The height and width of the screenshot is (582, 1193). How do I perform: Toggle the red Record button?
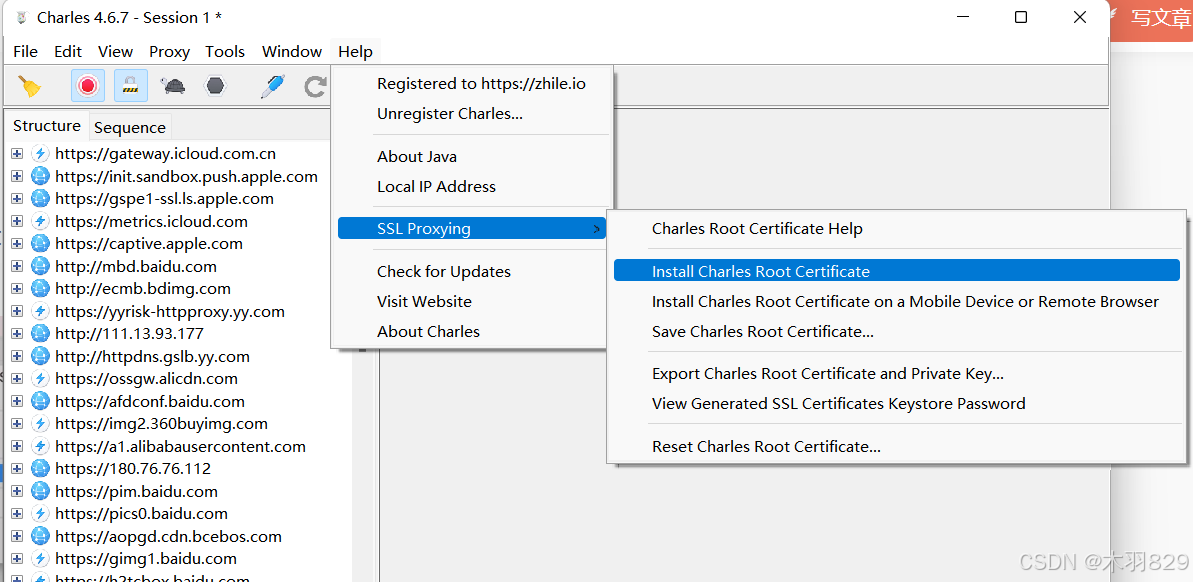coord(87,86)
